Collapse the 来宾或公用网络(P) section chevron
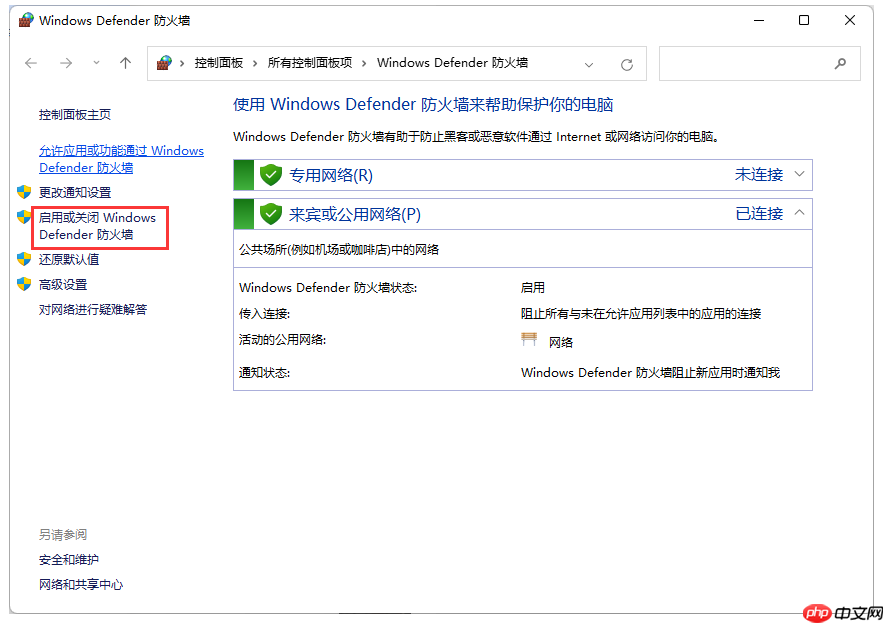884x623 pixels. tap(799, 213)
